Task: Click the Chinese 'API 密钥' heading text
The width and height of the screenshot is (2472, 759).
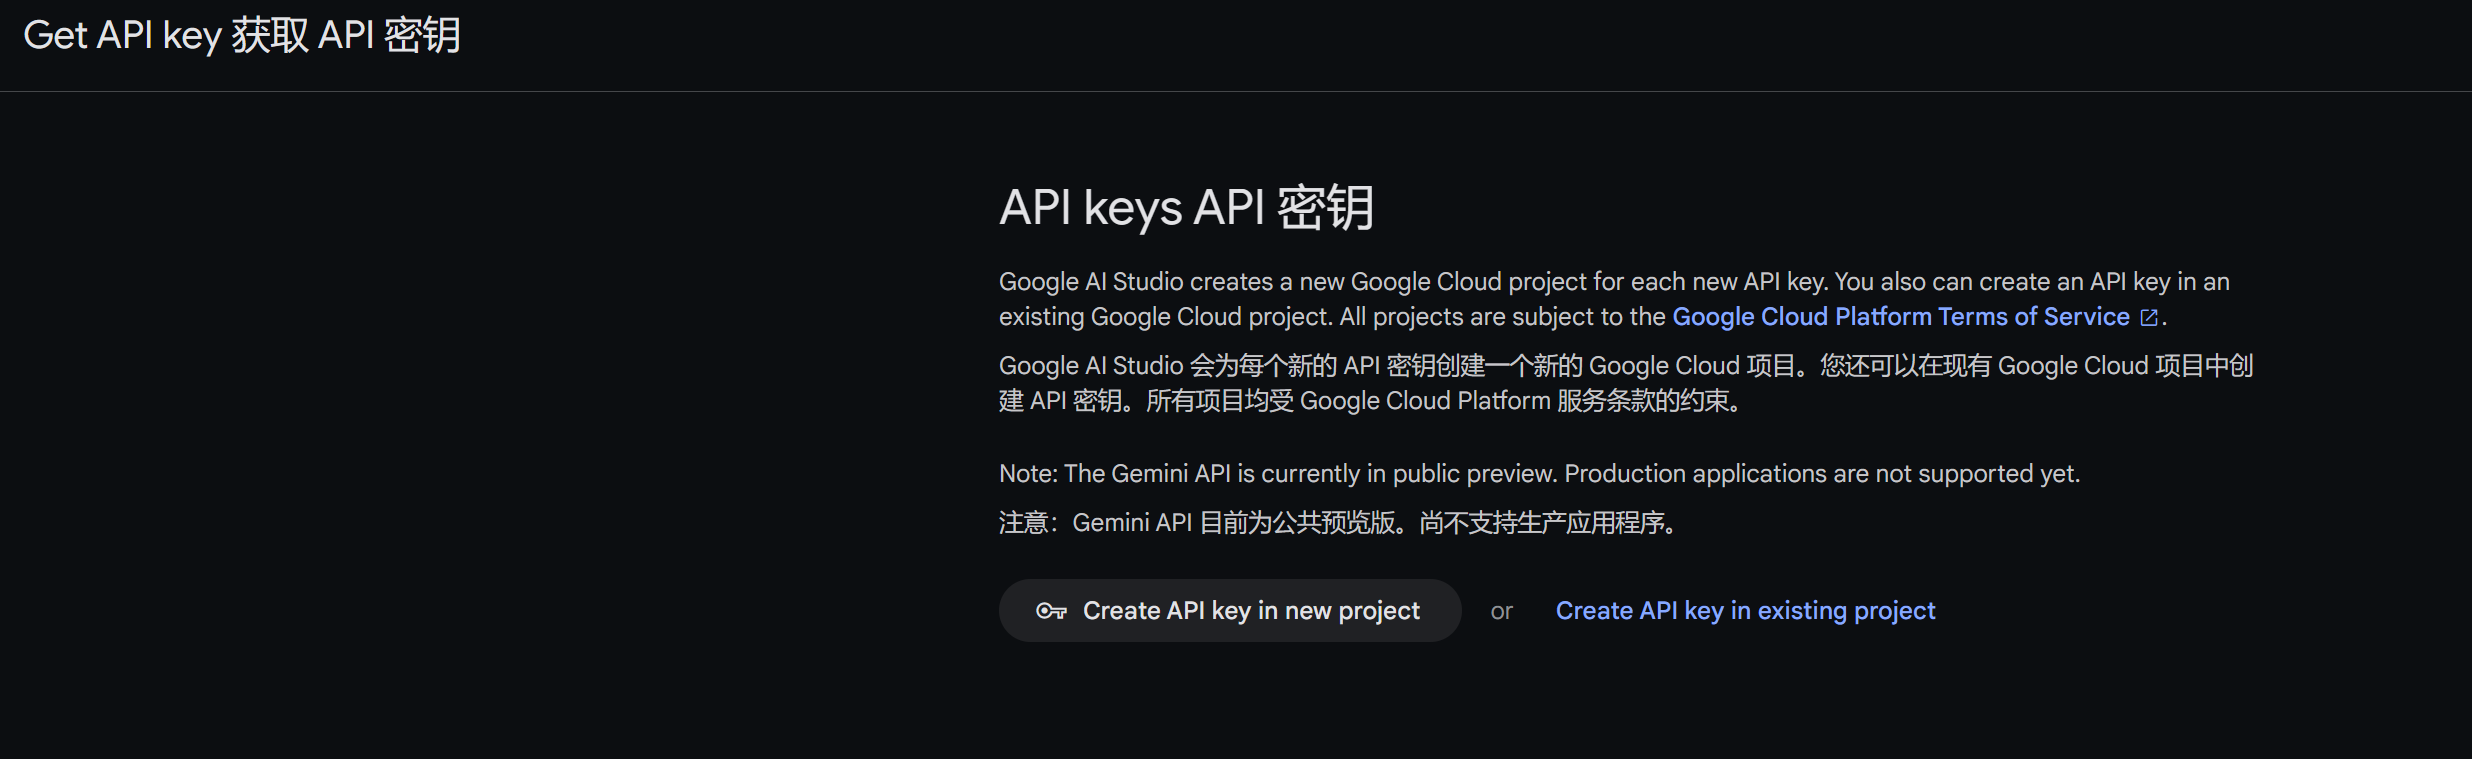Action: [x=1284, y=208]
